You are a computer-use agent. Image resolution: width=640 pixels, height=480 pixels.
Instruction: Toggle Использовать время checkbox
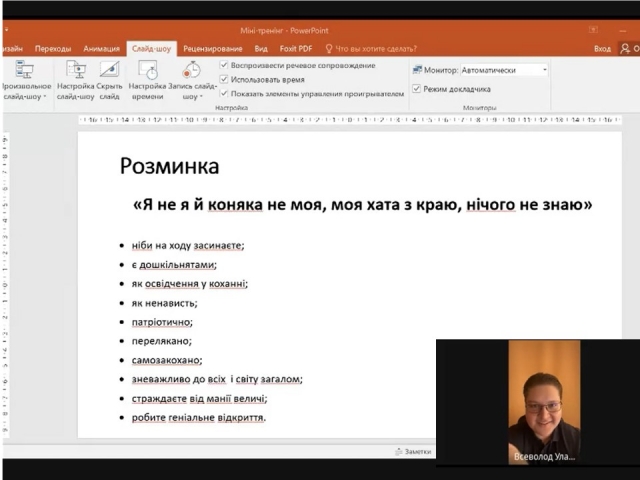[x=224, y=79]
